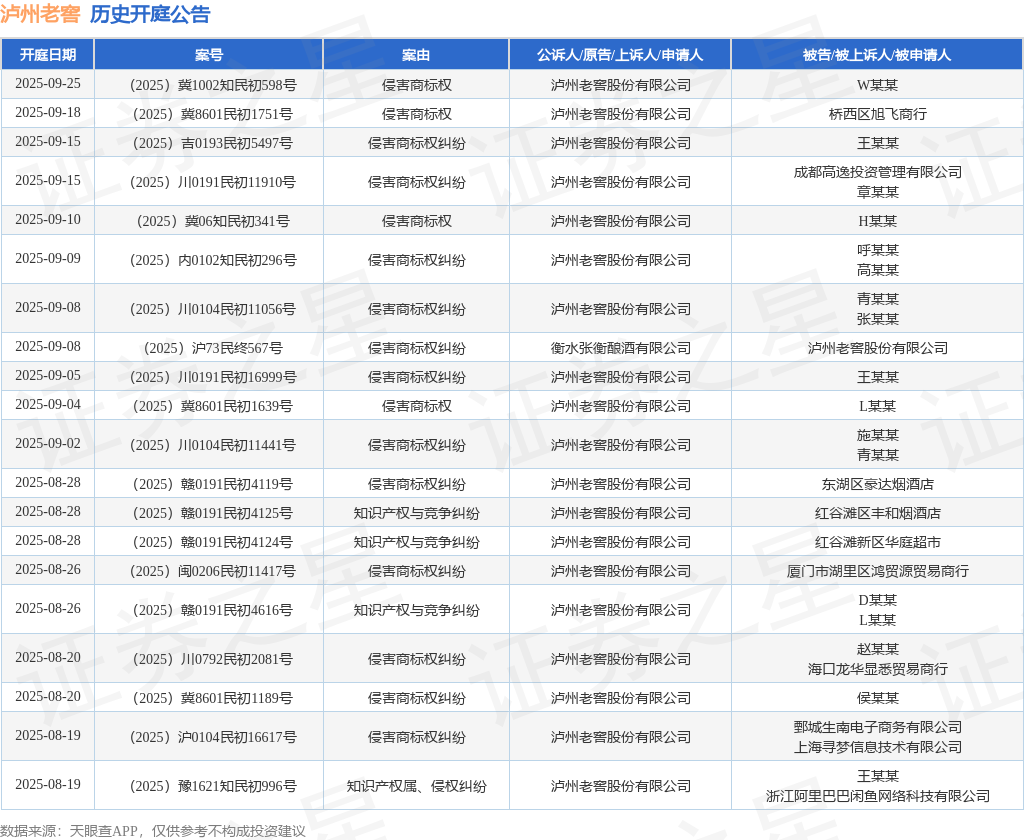Click defendant 桥西区旭飞商行
Screen dimensions: 1024x840
[x=877, y=114]
